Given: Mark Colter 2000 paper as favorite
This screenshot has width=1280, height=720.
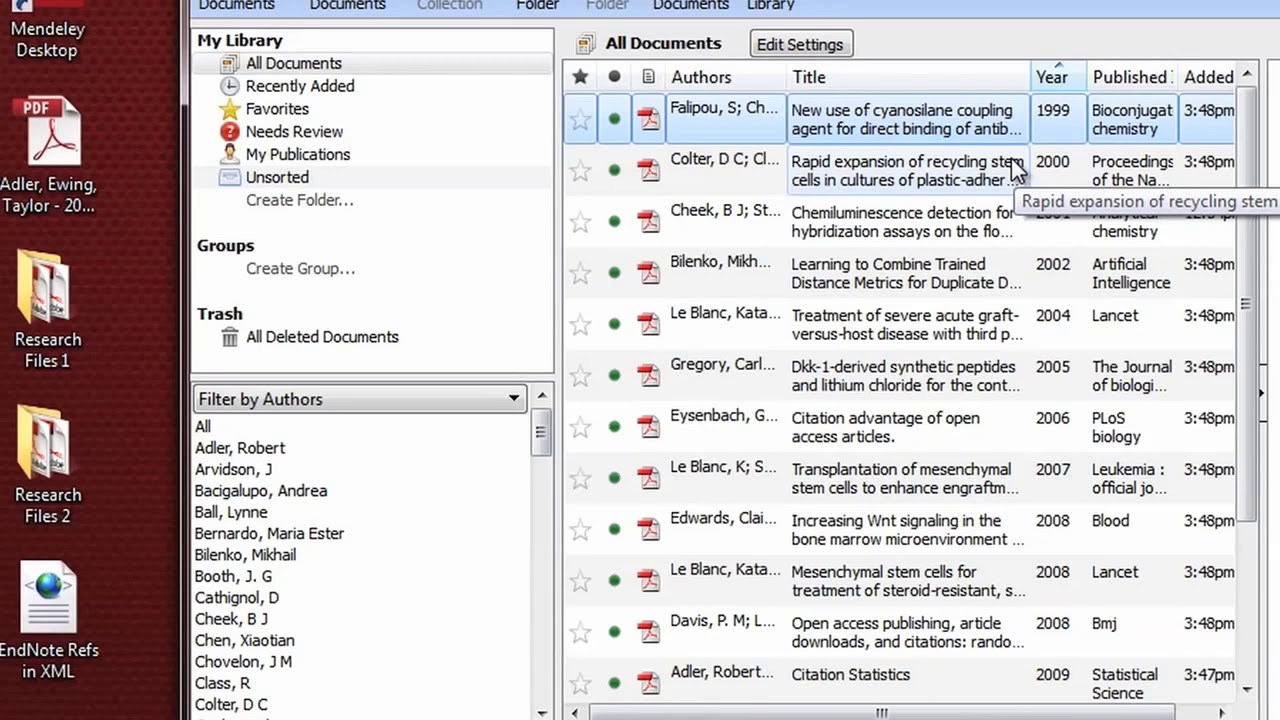Looking at the screenshot, I should coord(580,171).
